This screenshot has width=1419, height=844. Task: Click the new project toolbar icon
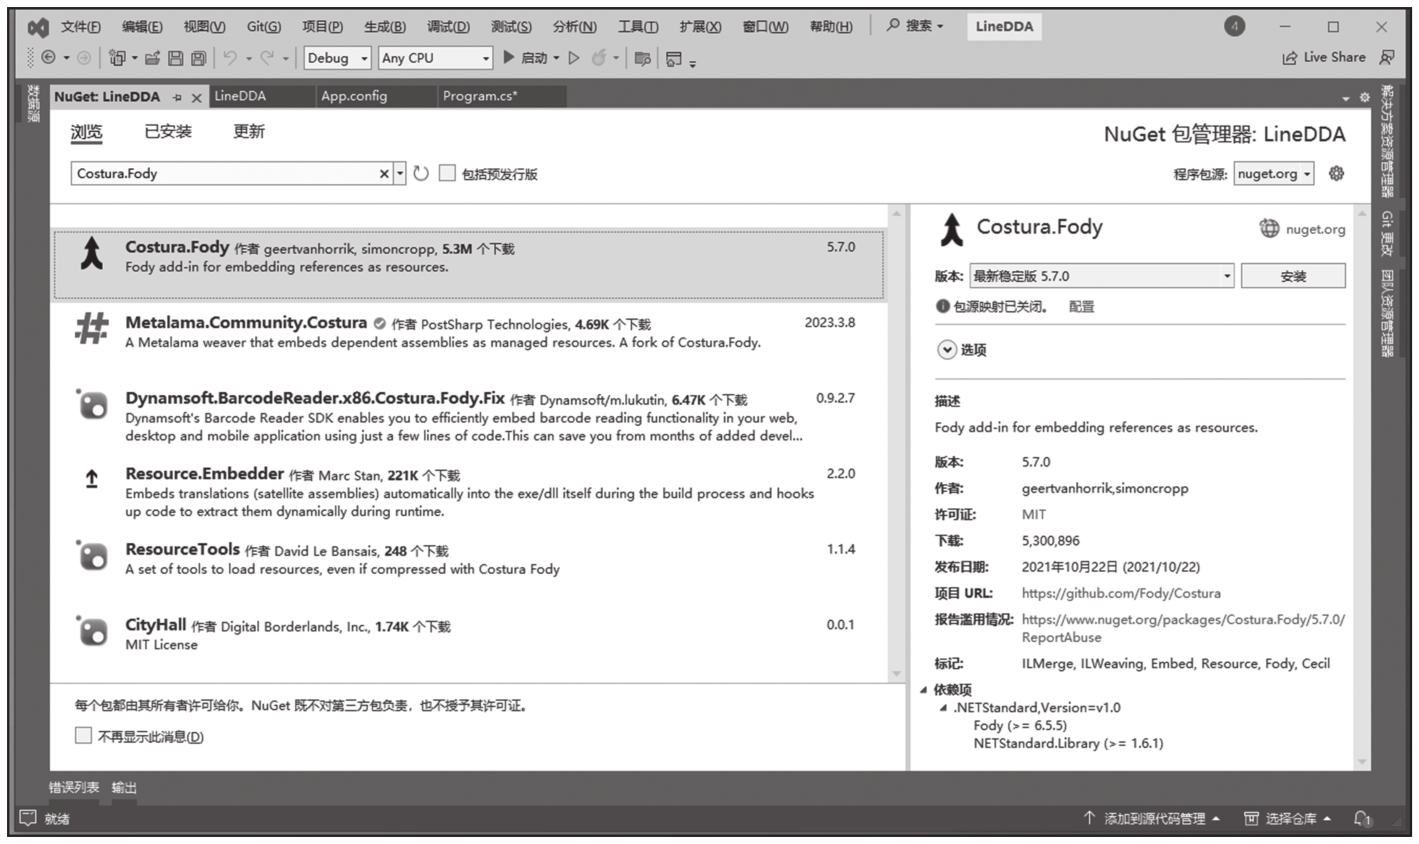(x=117, y=58)
